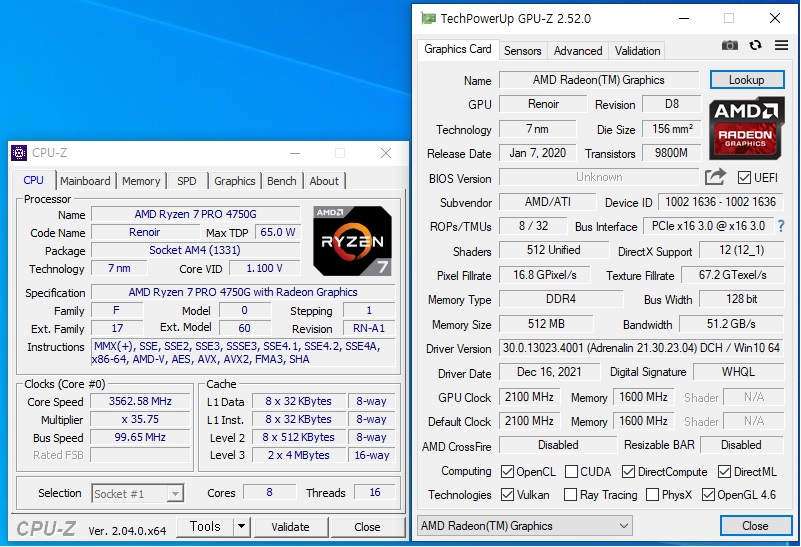
Task: Click the Digital Signature value WHQL
Action: point(738,372)
